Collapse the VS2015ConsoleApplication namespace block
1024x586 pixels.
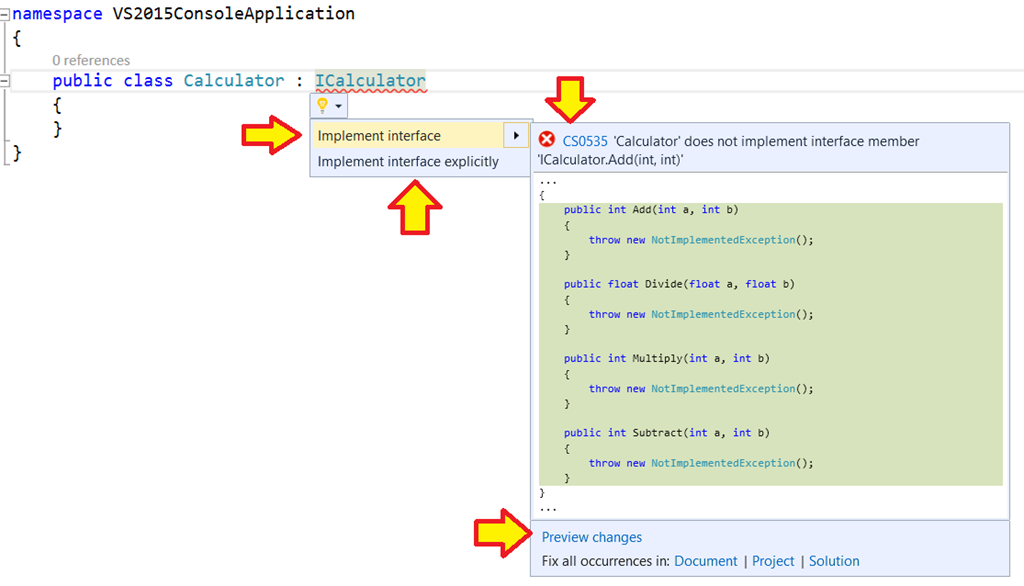(5, 15)
